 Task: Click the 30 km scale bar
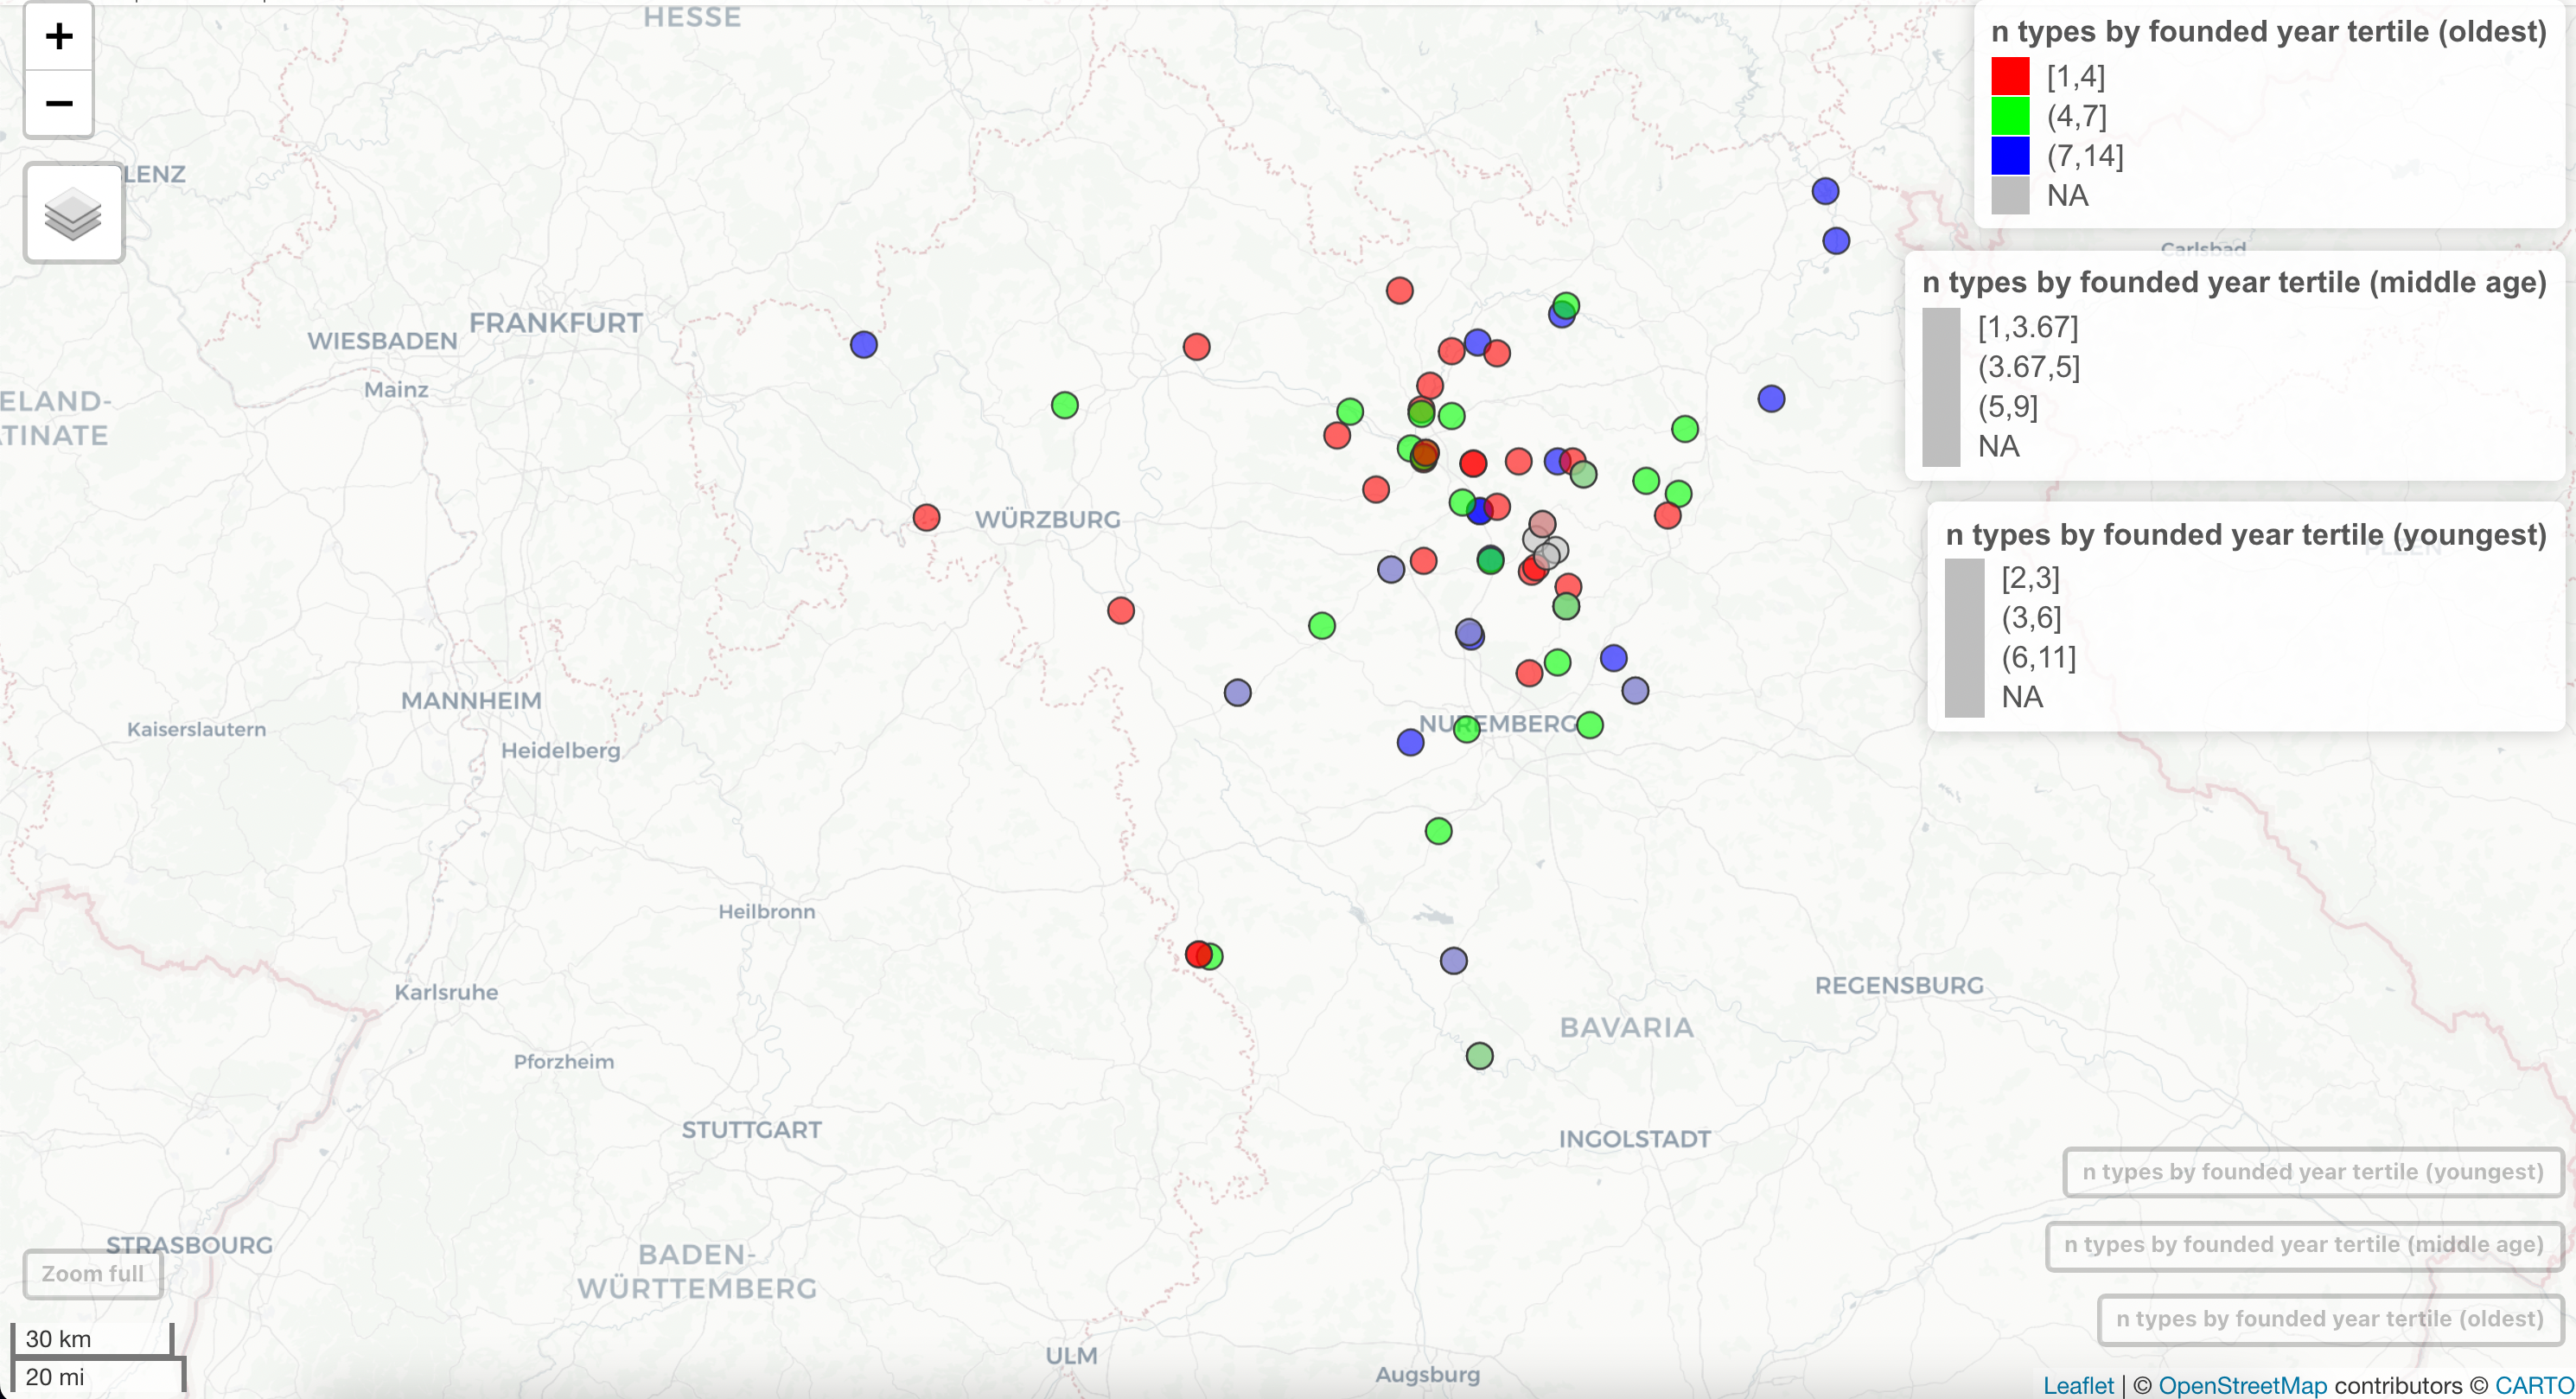click(90, 1339)
